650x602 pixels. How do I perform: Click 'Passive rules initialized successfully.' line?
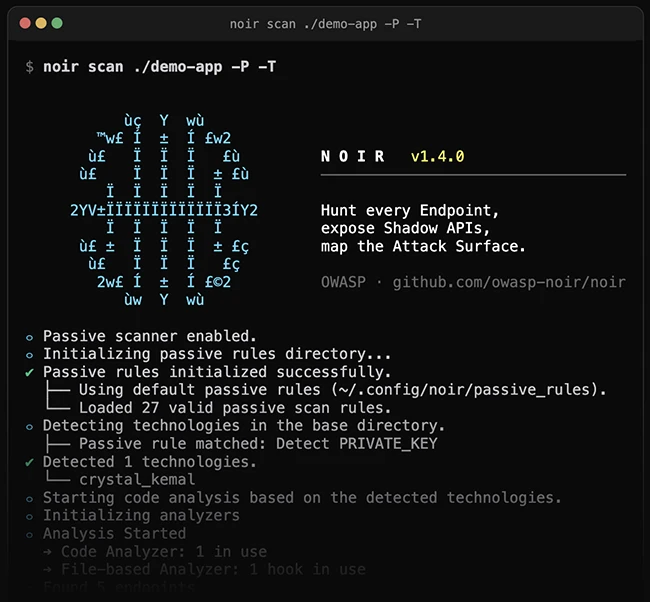pyautogui.click(x=217, y=372)
